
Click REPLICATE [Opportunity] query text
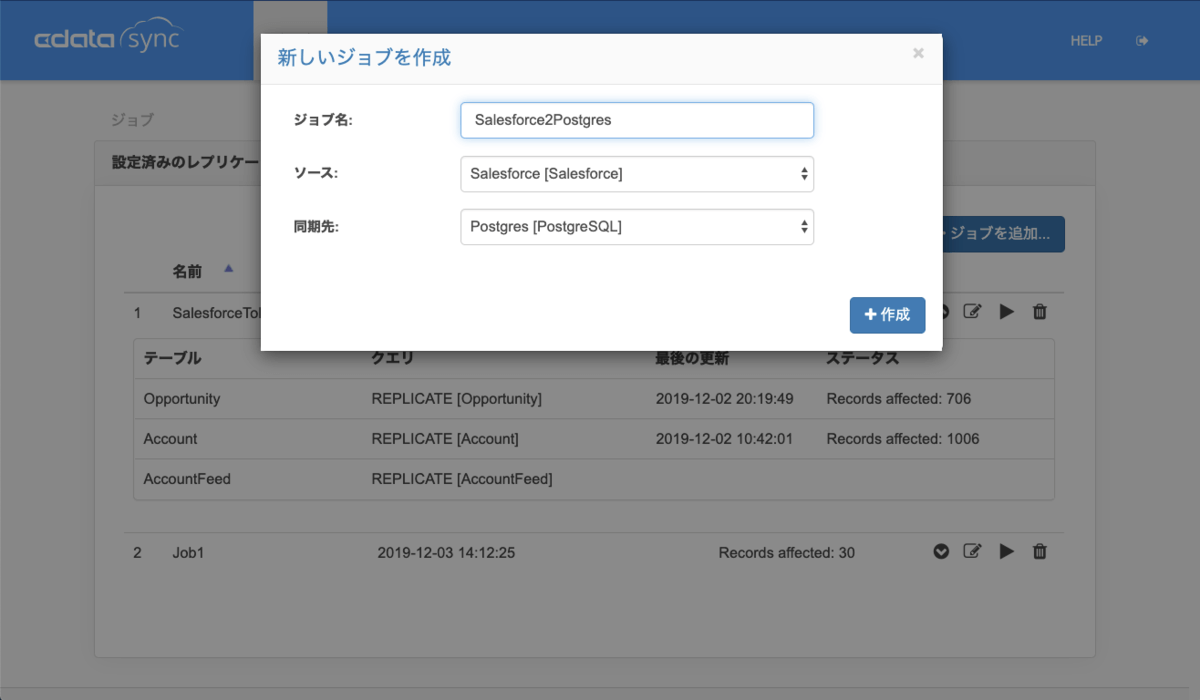(x=457, y=399)
